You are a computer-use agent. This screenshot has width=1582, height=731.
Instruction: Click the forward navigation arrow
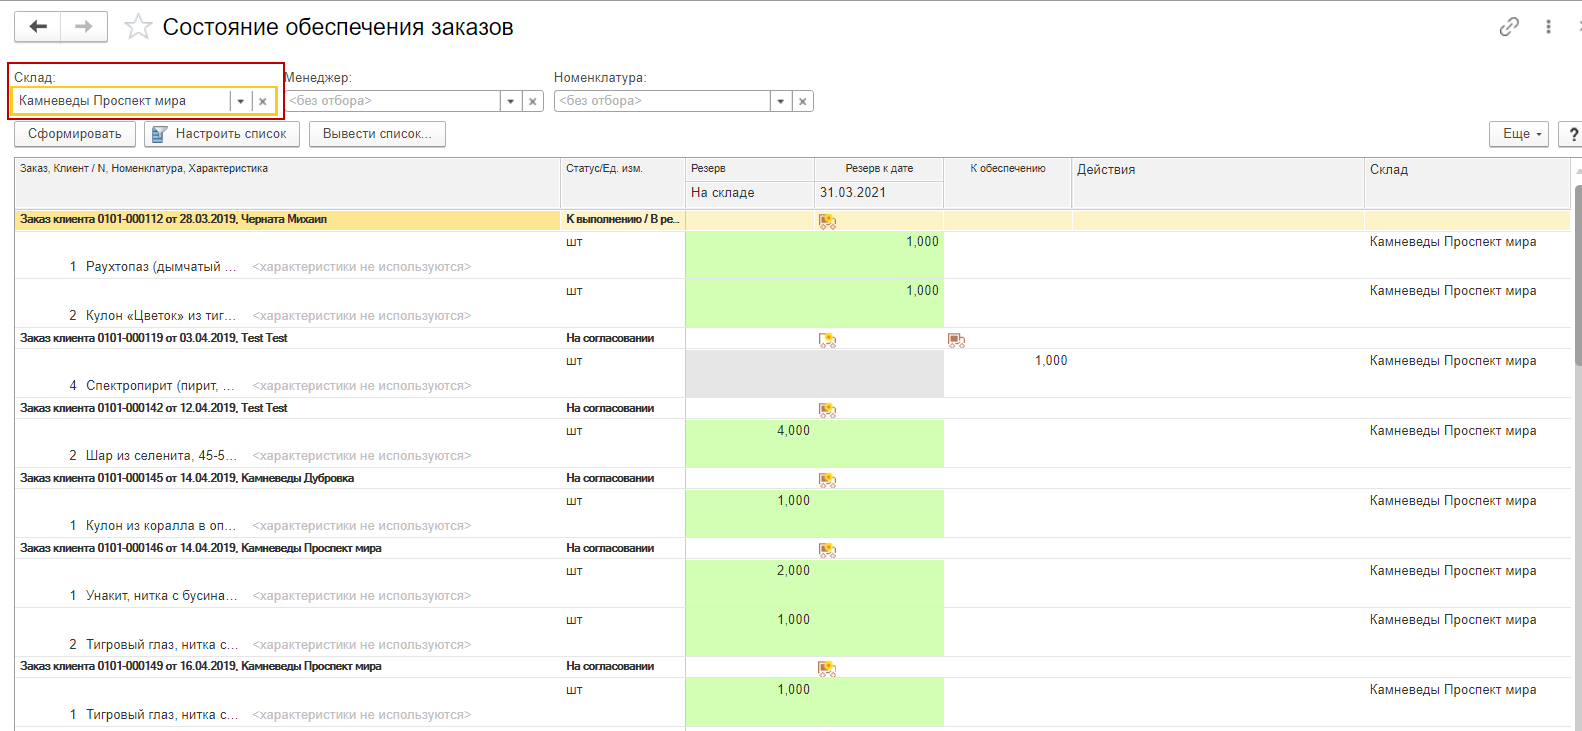click(84, 27)
